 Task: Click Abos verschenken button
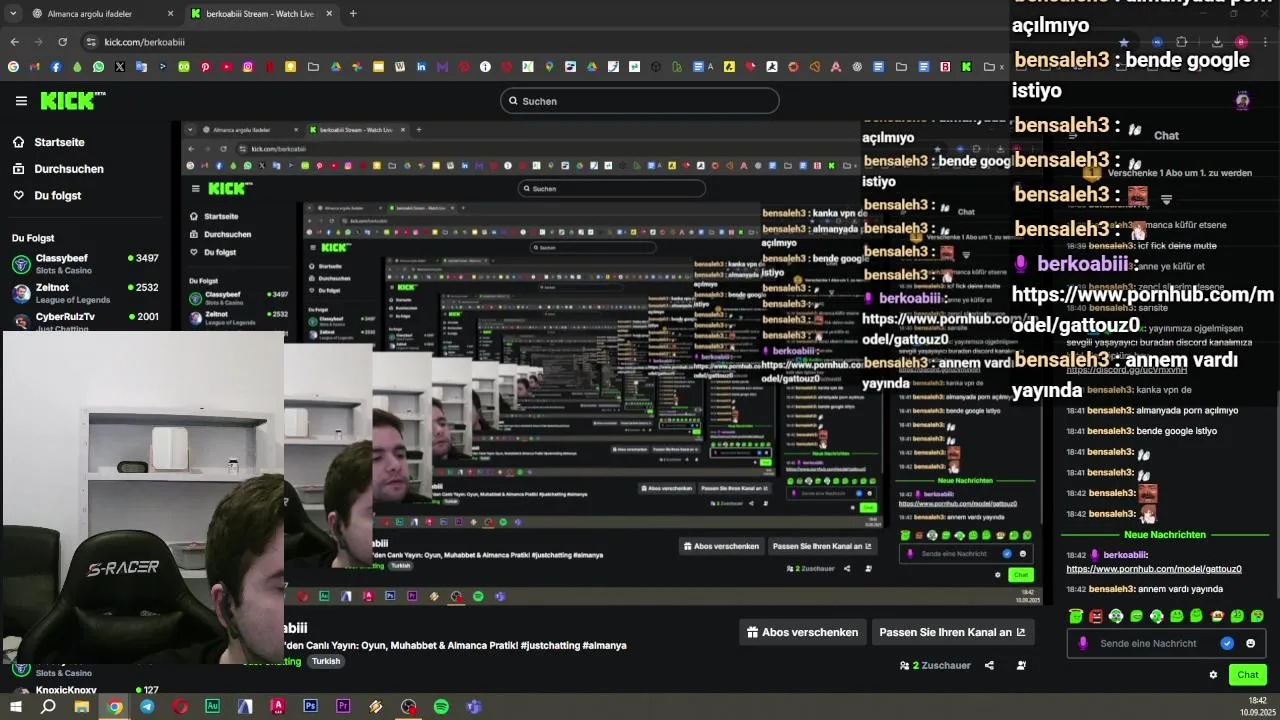coord(803,632)
